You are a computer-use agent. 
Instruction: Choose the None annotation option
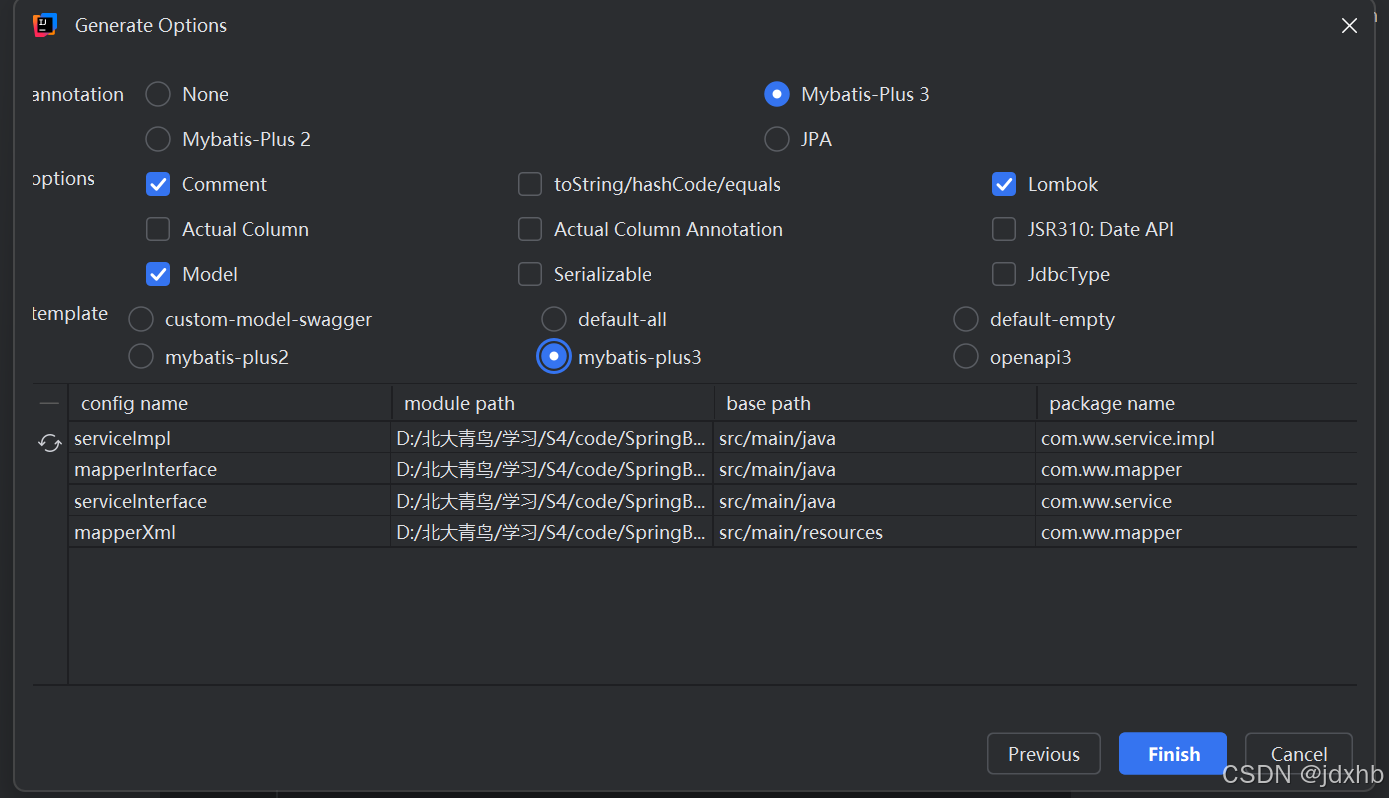point(158,94)
